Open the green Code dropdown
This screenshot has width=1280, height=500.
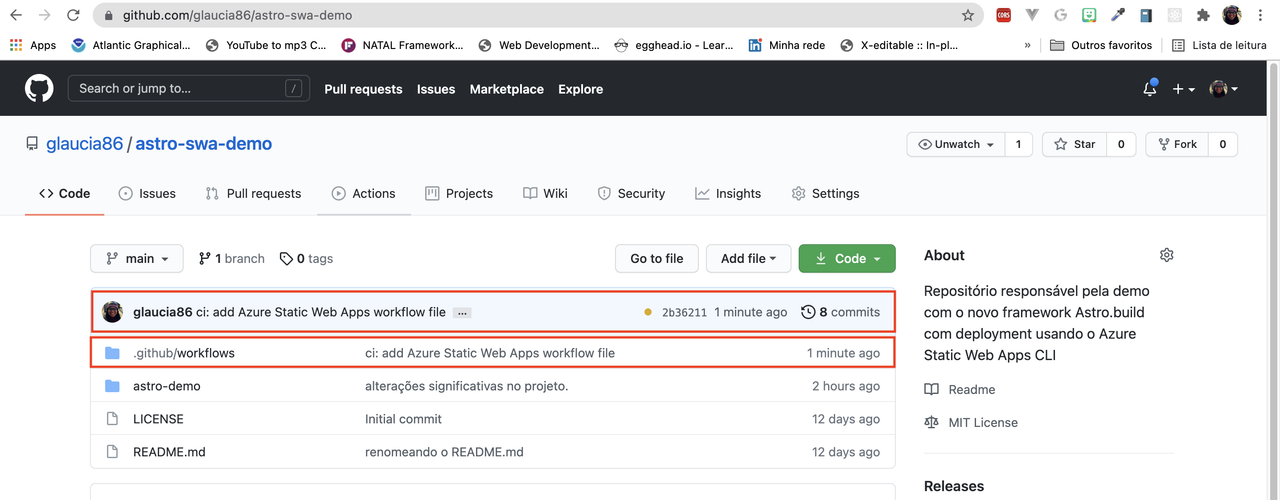(x=847, y=258)
